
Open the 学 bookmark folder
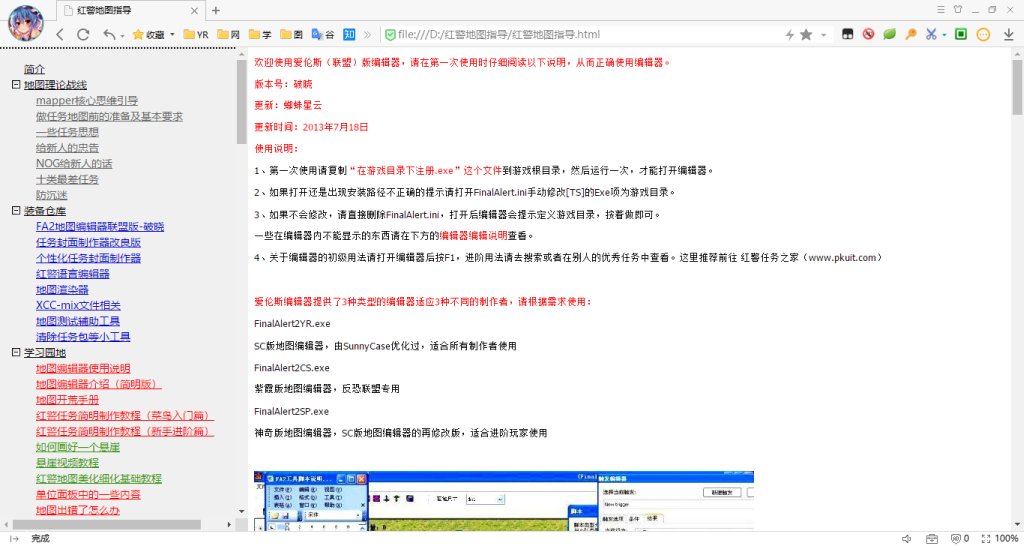(261, 35)
